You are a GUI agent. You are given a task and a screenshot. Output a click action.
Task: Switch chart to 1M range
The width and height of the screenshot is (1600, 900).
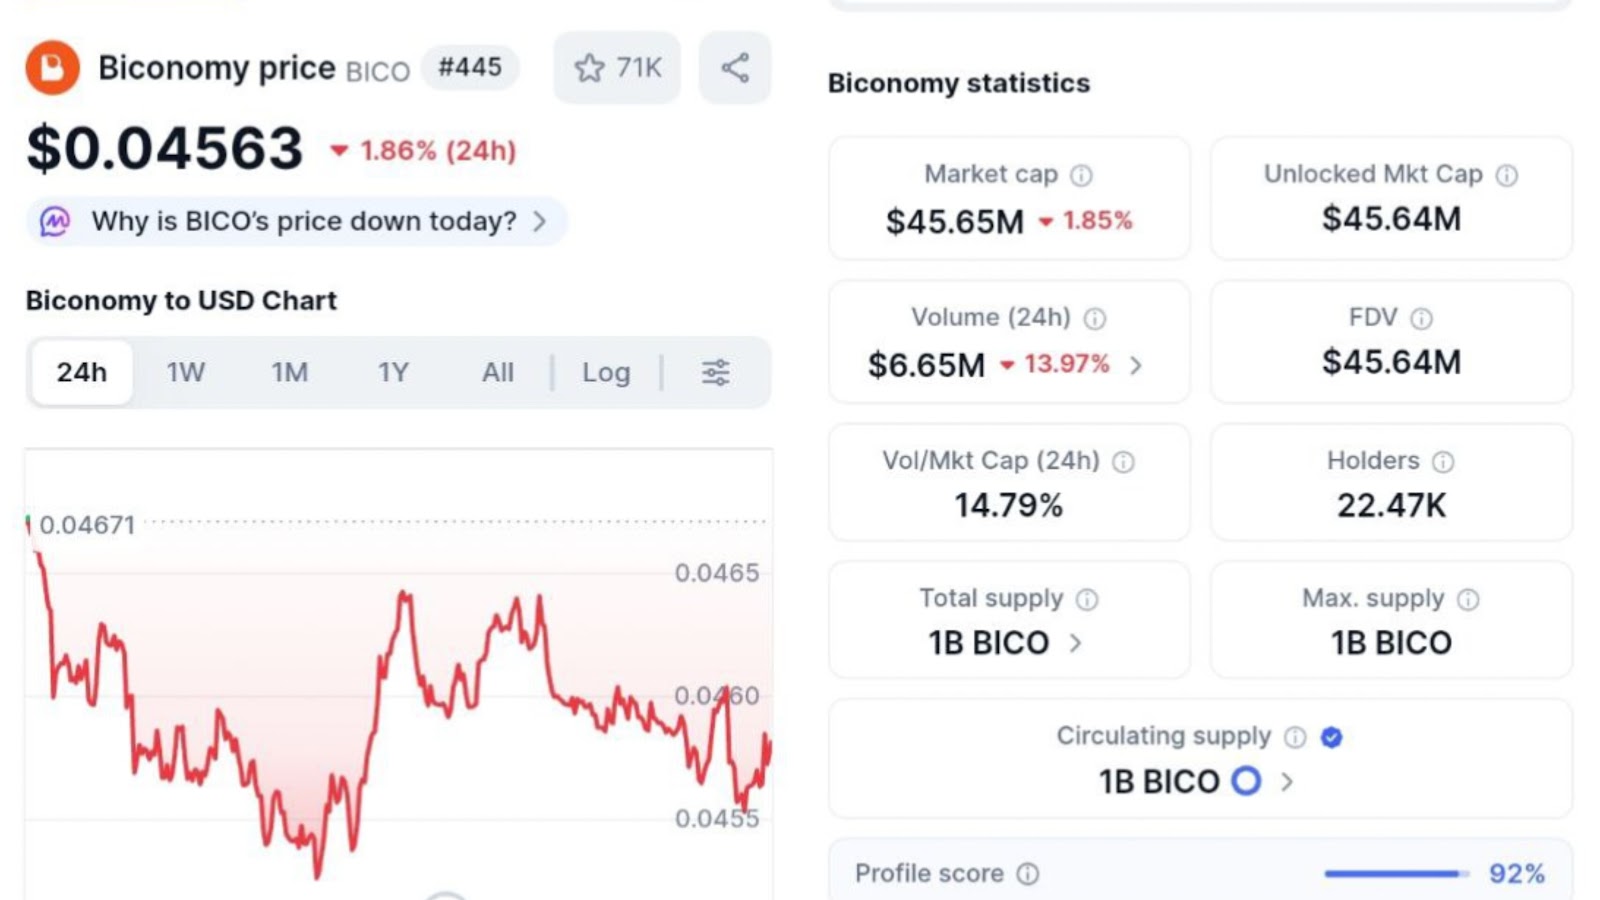tap(289, 373)
